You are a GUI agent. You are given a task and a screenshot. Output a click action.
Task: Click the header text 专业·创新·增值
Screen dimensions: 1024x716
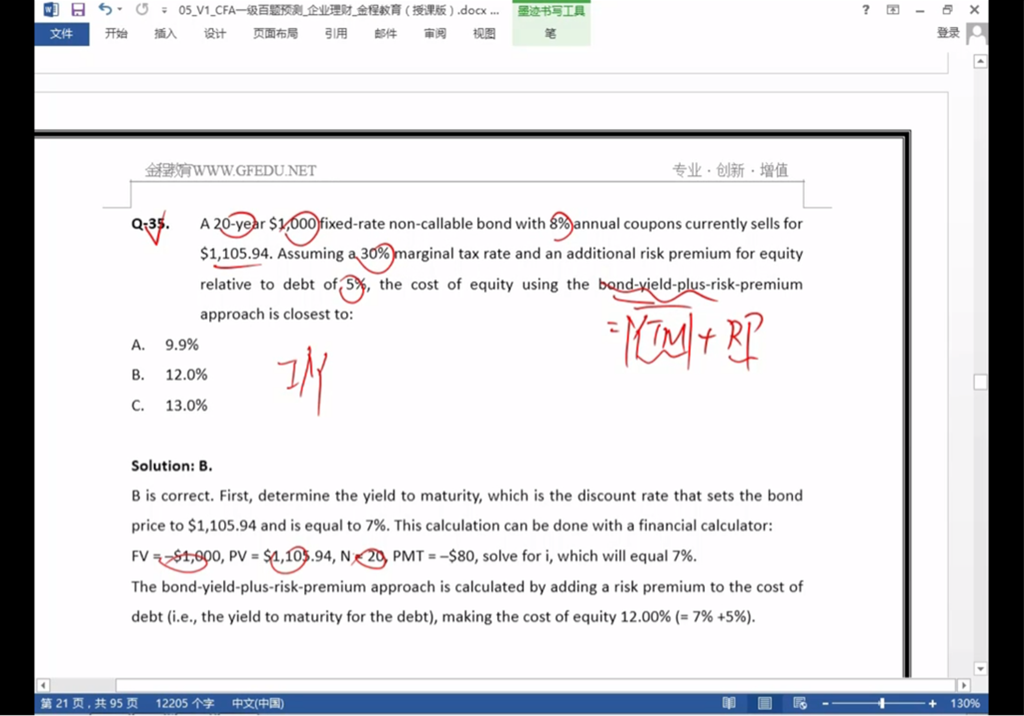pyautogui.click(x=730, y=171)
